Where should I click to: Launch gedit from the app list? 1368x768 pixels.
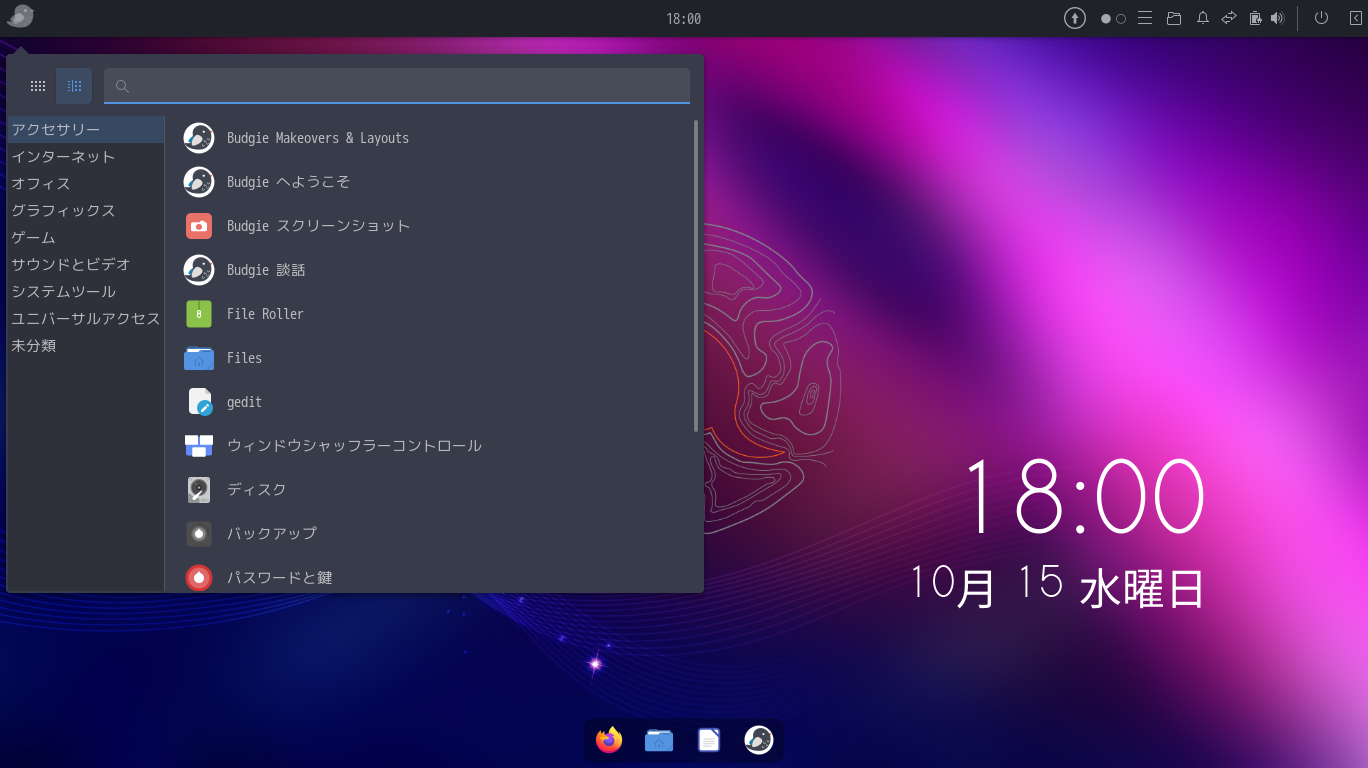pyautogui.click(x=243, y=401)
